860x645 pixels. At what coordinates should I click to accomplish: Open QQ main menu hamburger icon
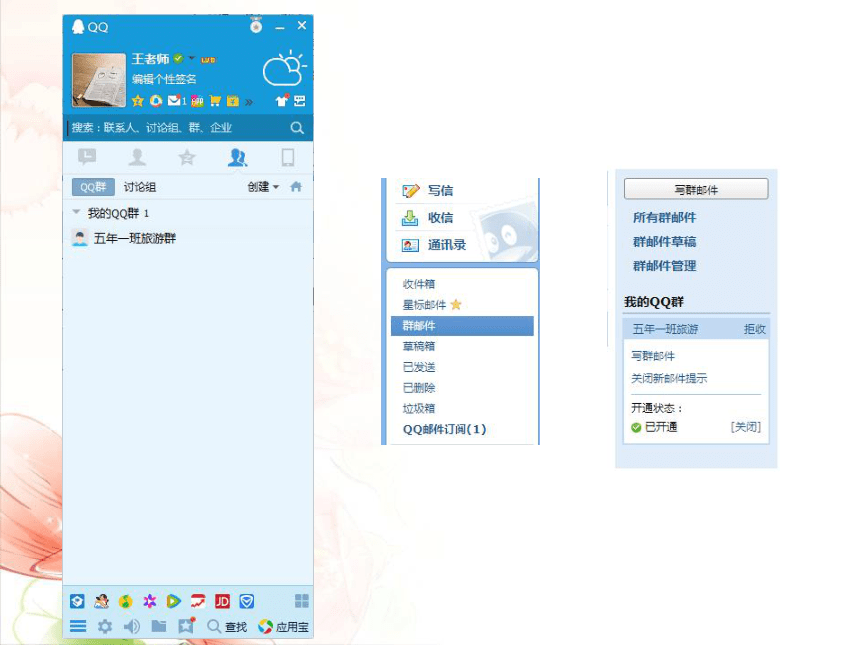tap(78, 626)
